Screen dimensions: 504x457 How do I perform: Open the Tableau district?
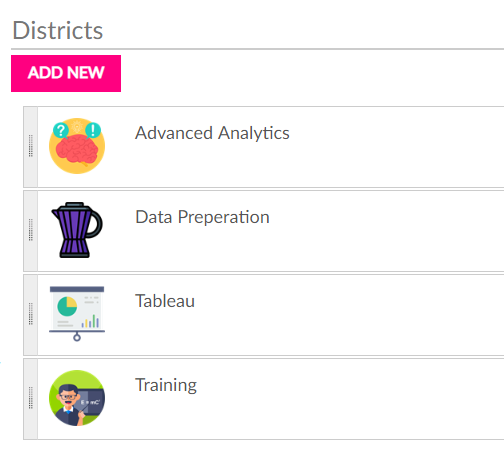point(165,301)
